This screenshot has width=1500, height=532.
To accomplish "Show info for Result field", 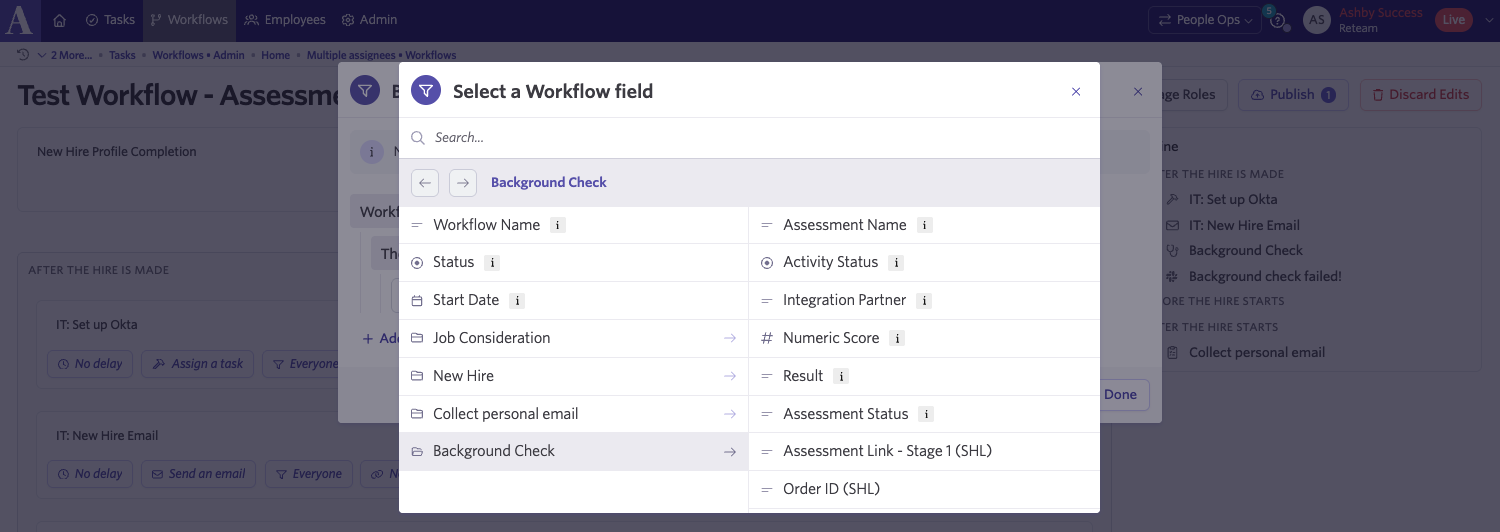I will pyautogui.click(x=841, y=377).
